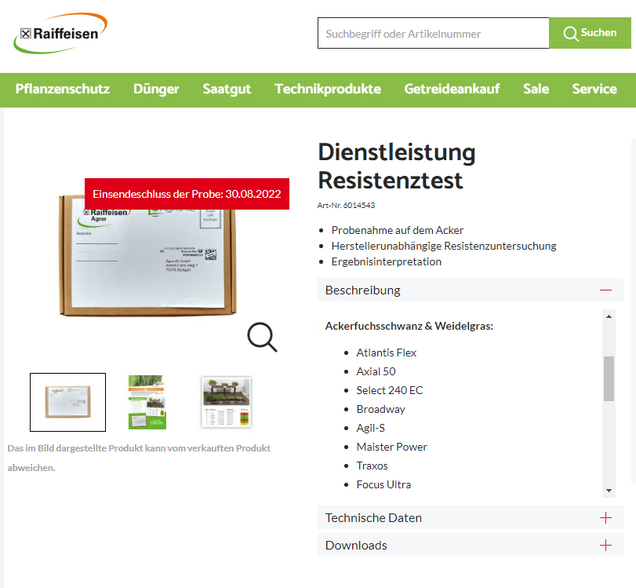Collapse Beschreibung using the minus icon

pyautogui.click(x=606, y=290)
